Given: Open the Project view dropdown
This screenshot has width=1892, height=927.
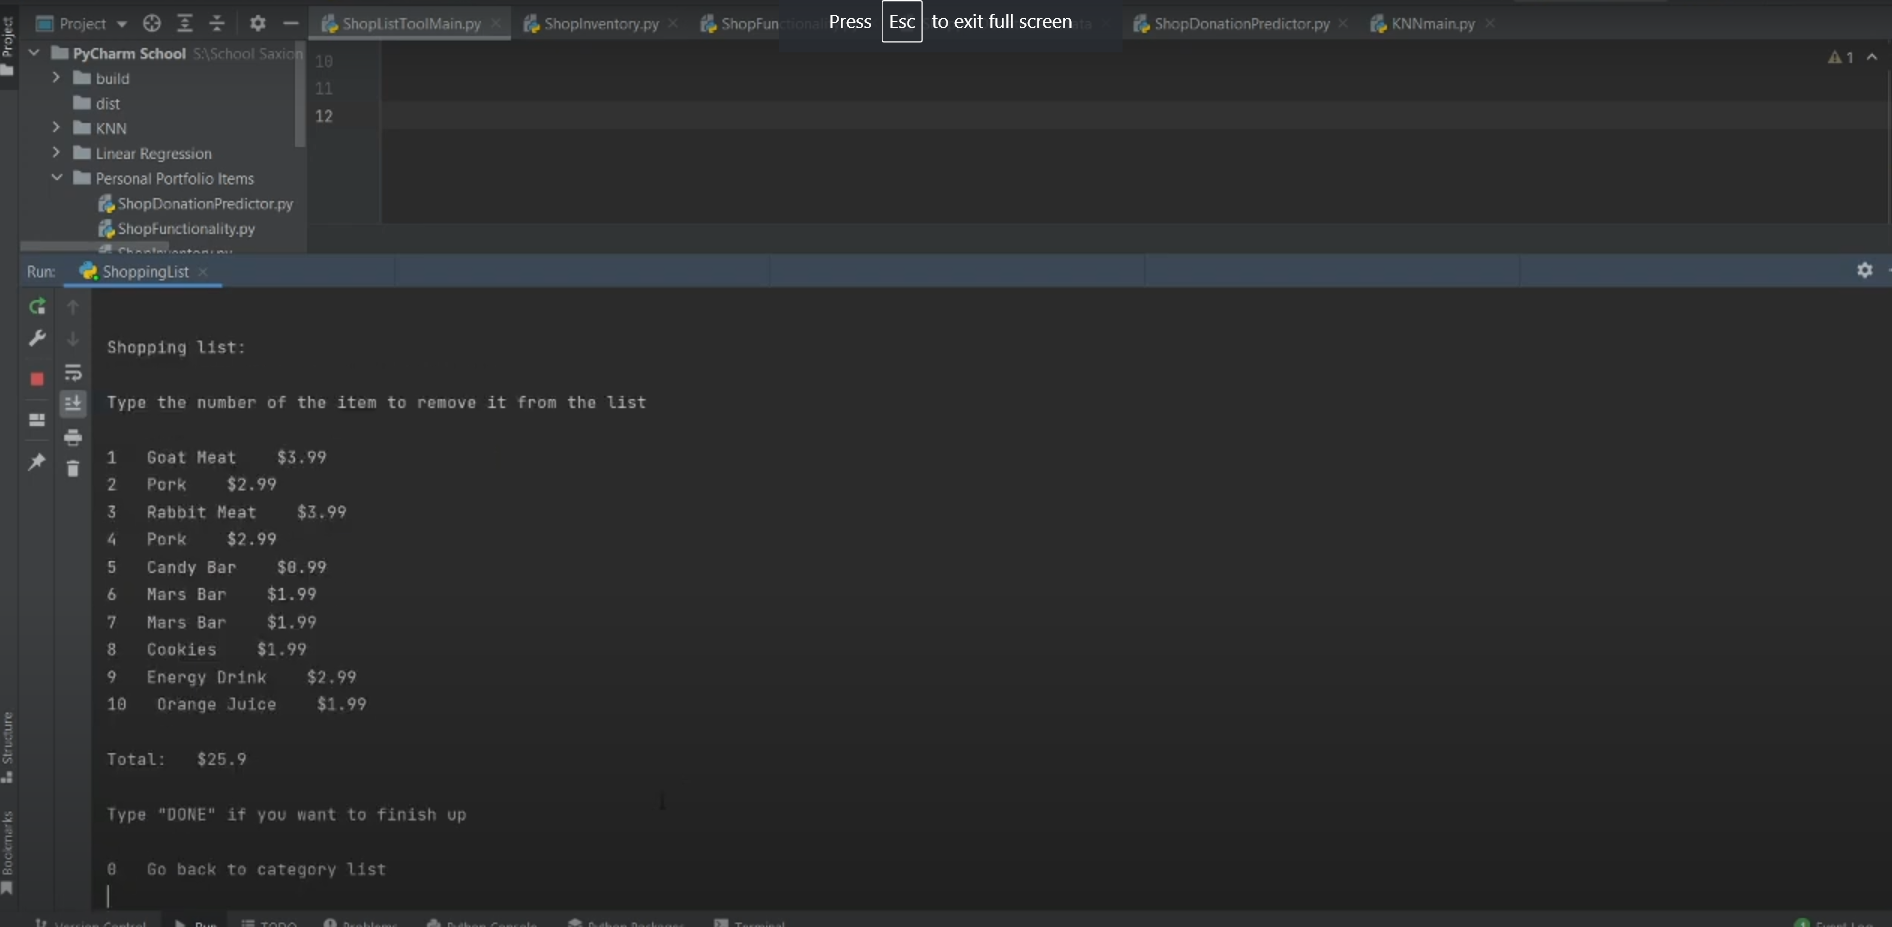Looking at the screenshot, I should (121, 24).
